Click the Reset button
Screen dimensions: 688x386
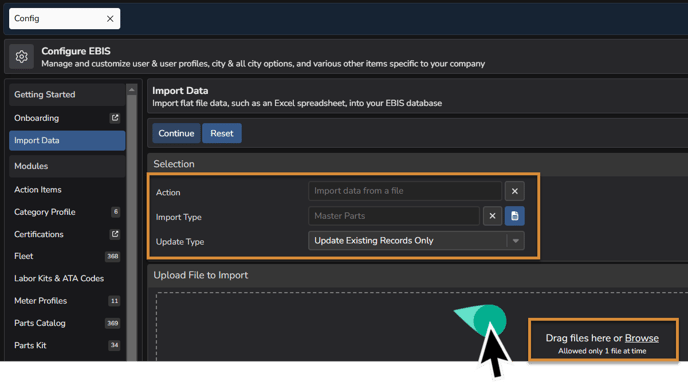tap(222, 133)
